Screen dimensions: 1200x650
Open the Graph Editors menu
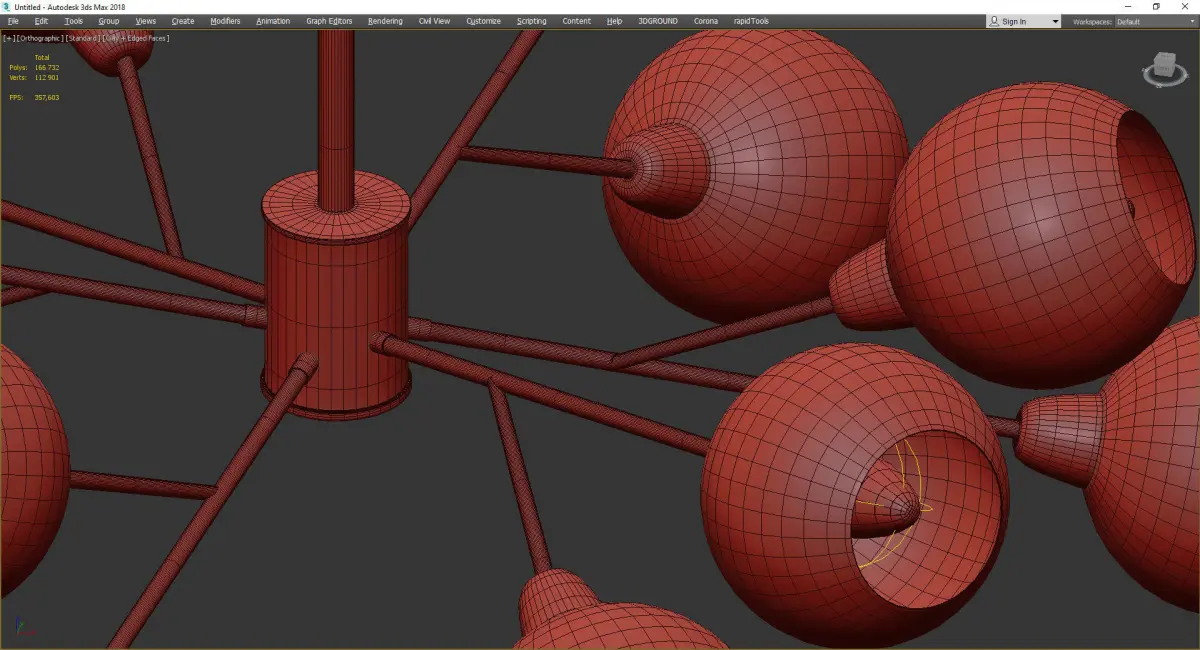pos(329,21)
